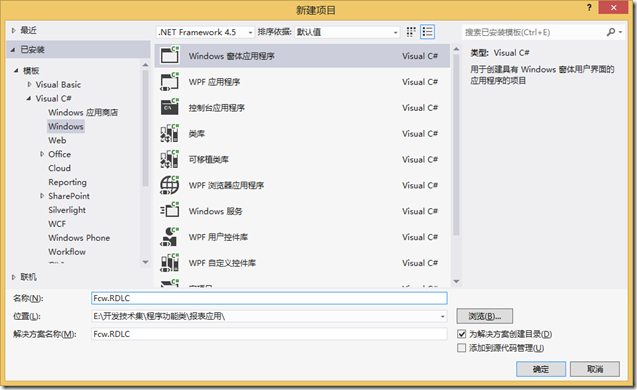Select the 可移植类库 portable library icon

point(170,159)
